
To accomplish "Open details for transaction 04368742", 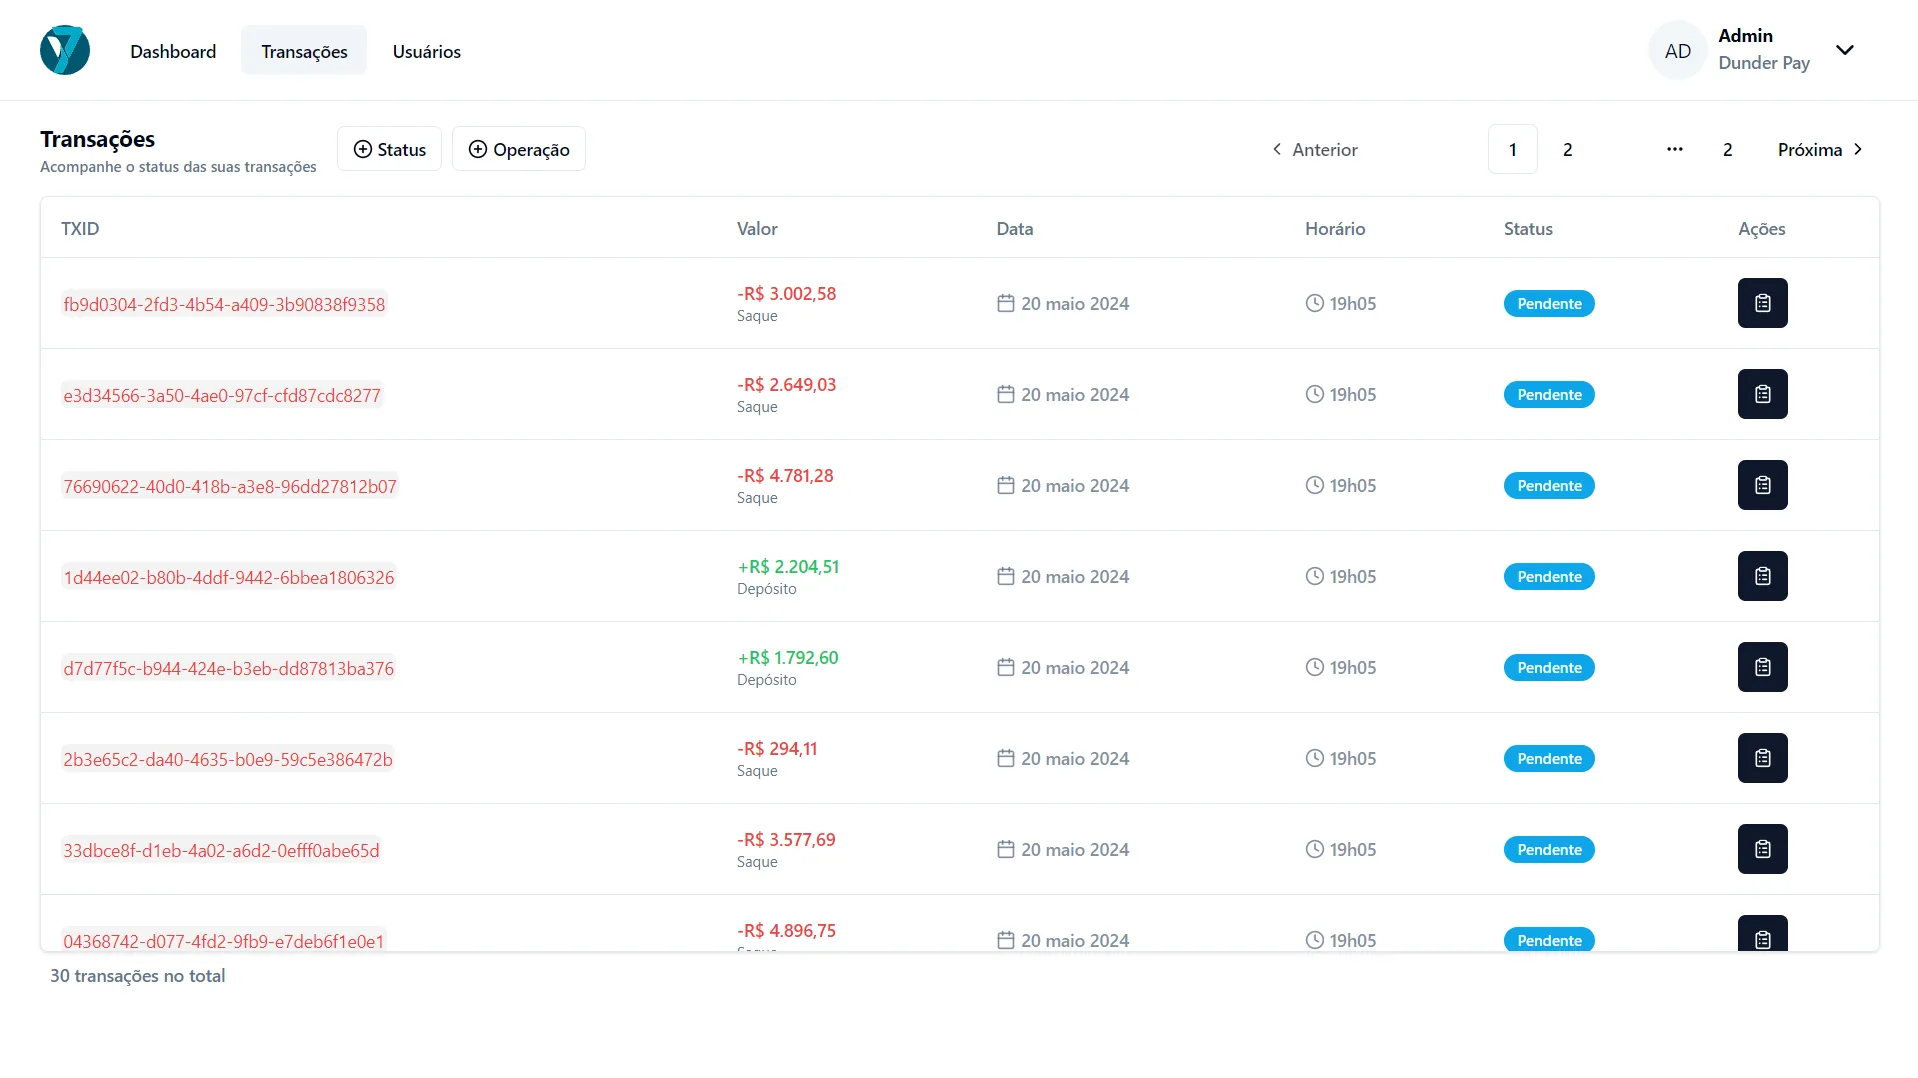I will (x=1762, y=934).
